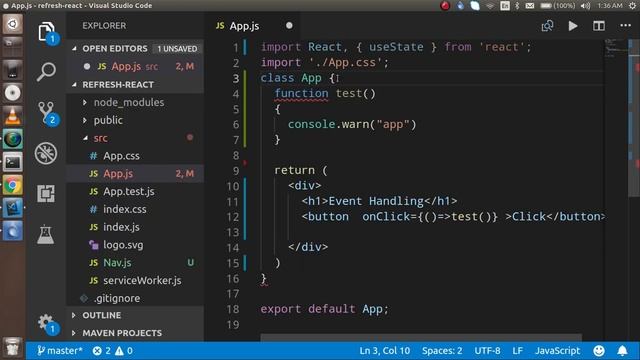This screenshot has height=360, width=640.
Task: Open index.css file
Action: pyautogui.click(x=124, y=209)
